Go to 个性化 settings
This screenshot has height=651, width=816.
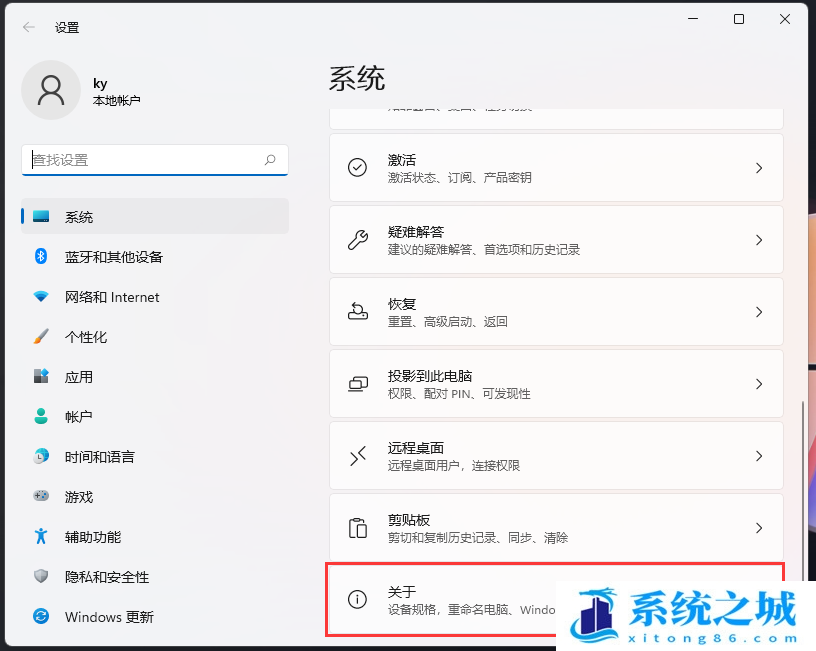[x=155, y=337]
